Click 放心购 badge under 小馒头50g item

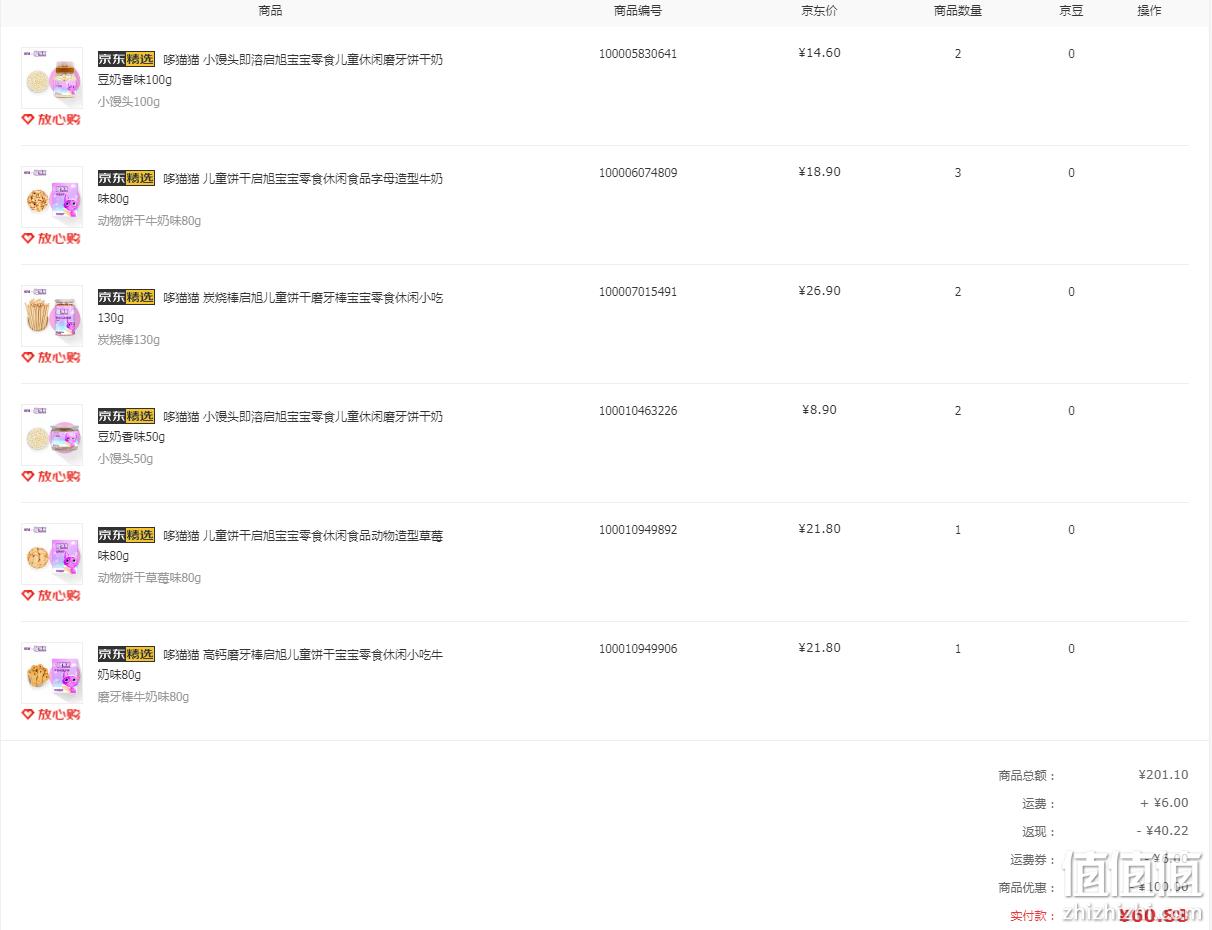[x=51, y=476]
